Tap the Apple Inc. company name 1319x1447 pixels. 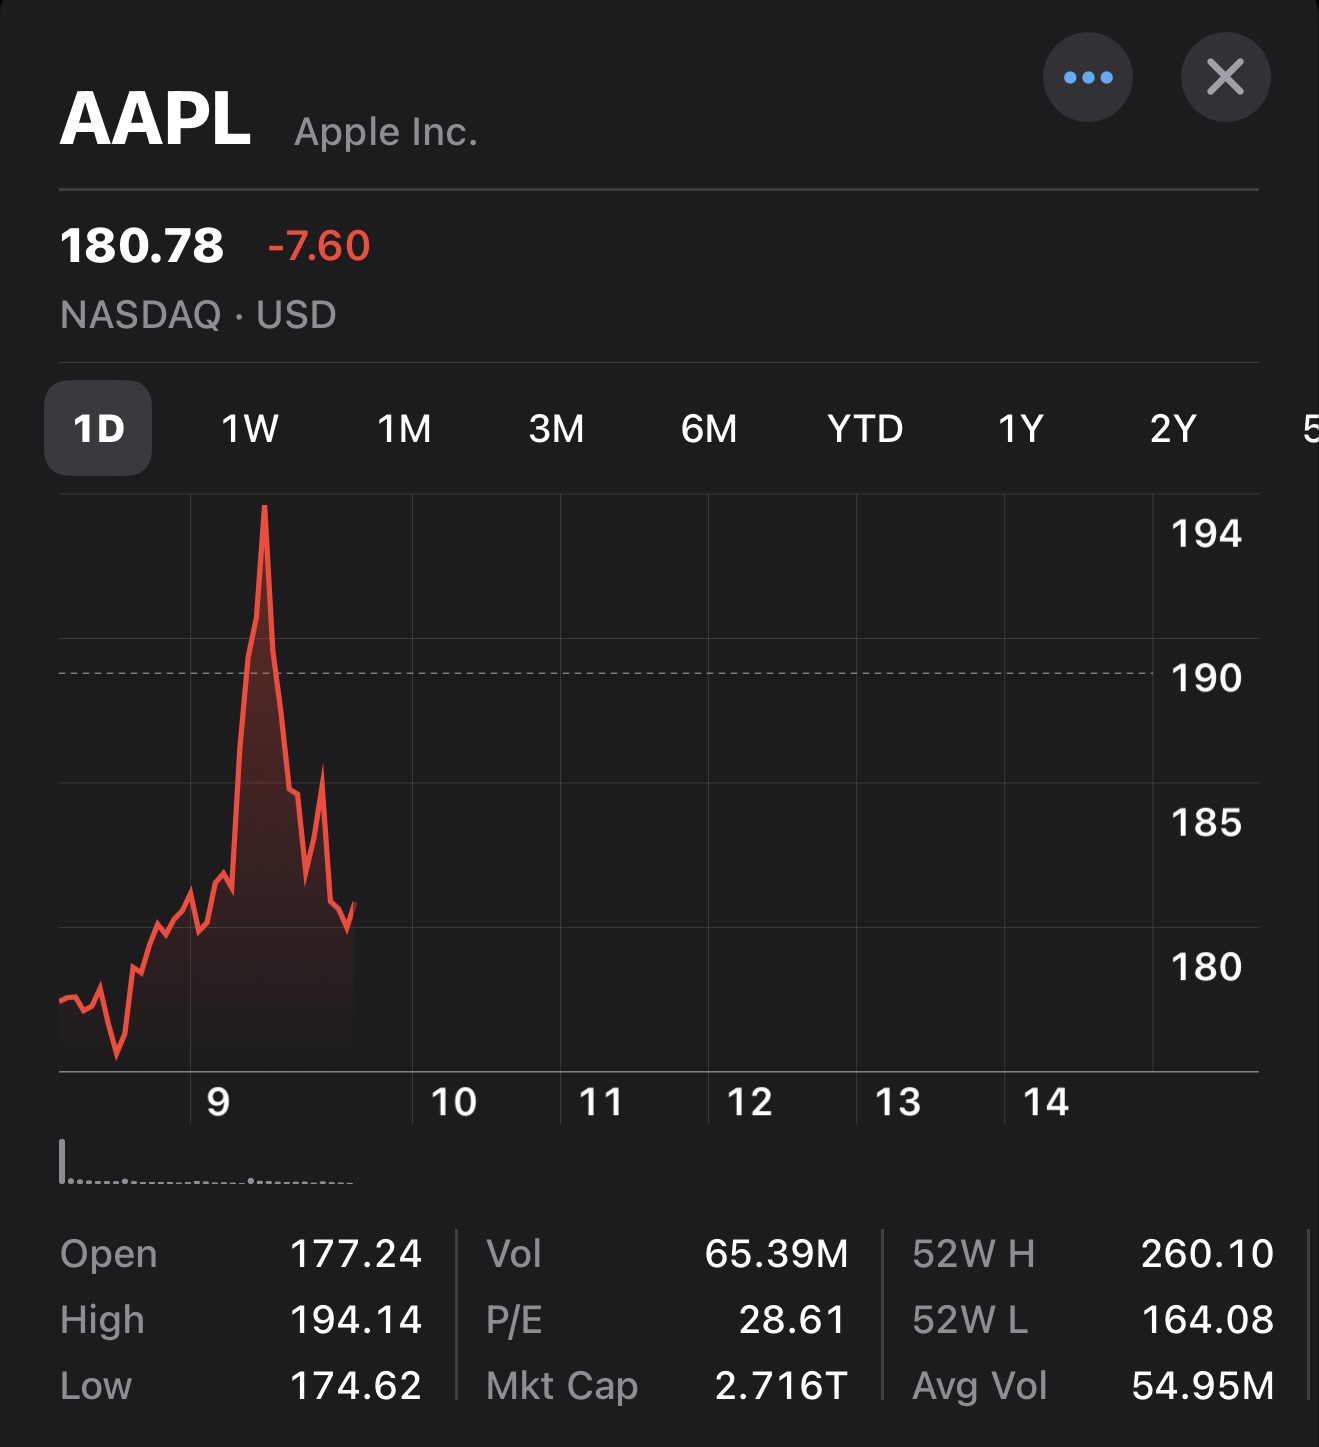click(x=386, y=132)
